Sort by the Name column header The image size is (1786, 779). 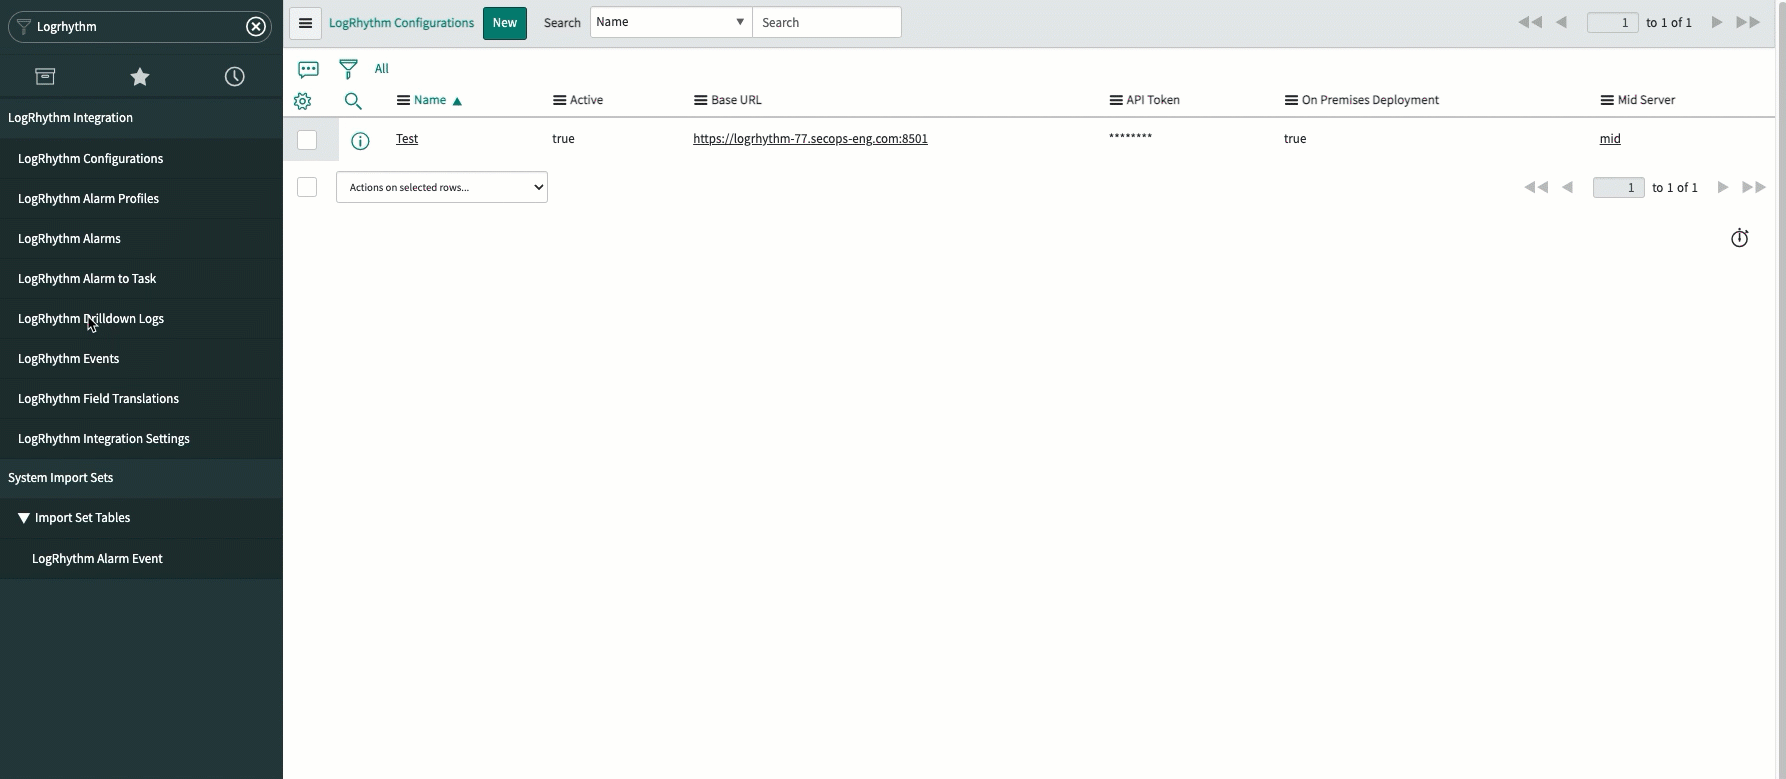pyautogui.click(x=430, y=100)
